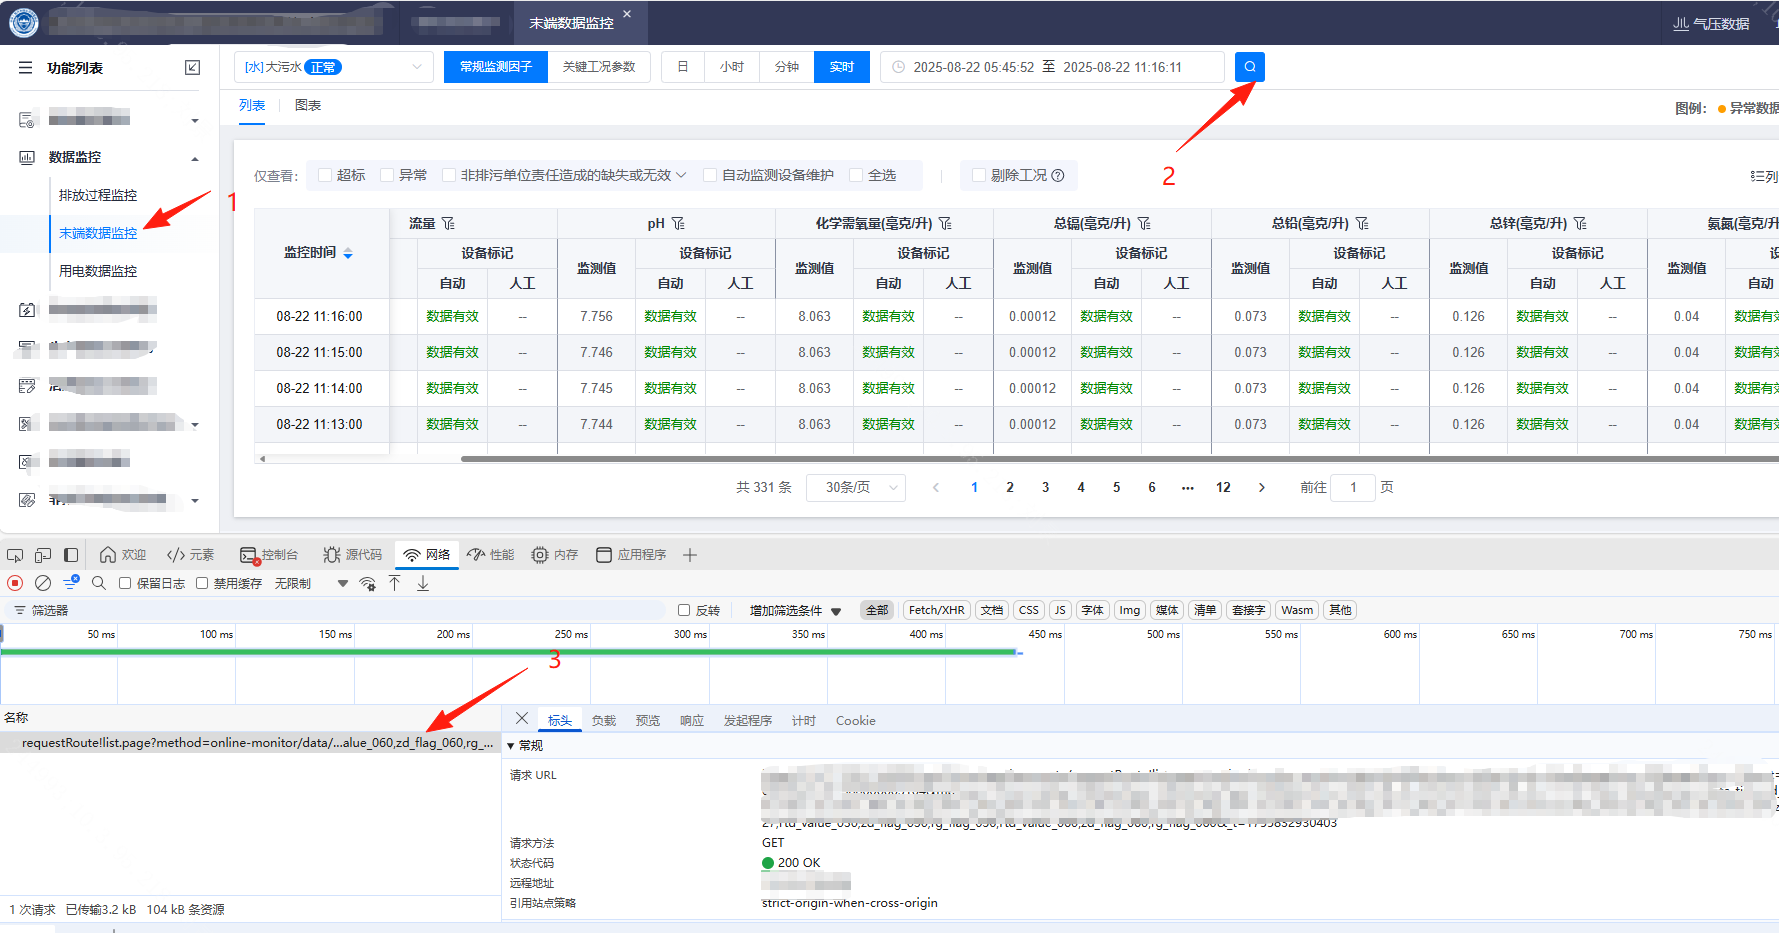The height and width of the screenshot is (933, 1779).
Task: Switch time granularity to 小时
Action: pos(732,67)
